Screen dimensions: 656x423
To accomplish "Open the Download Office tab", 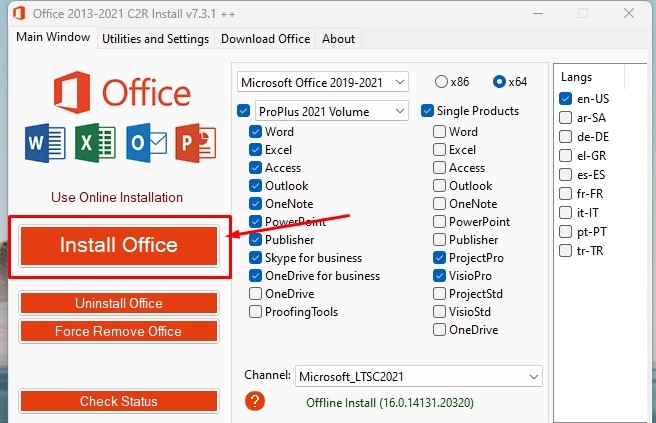I will (x=265, y=39).
